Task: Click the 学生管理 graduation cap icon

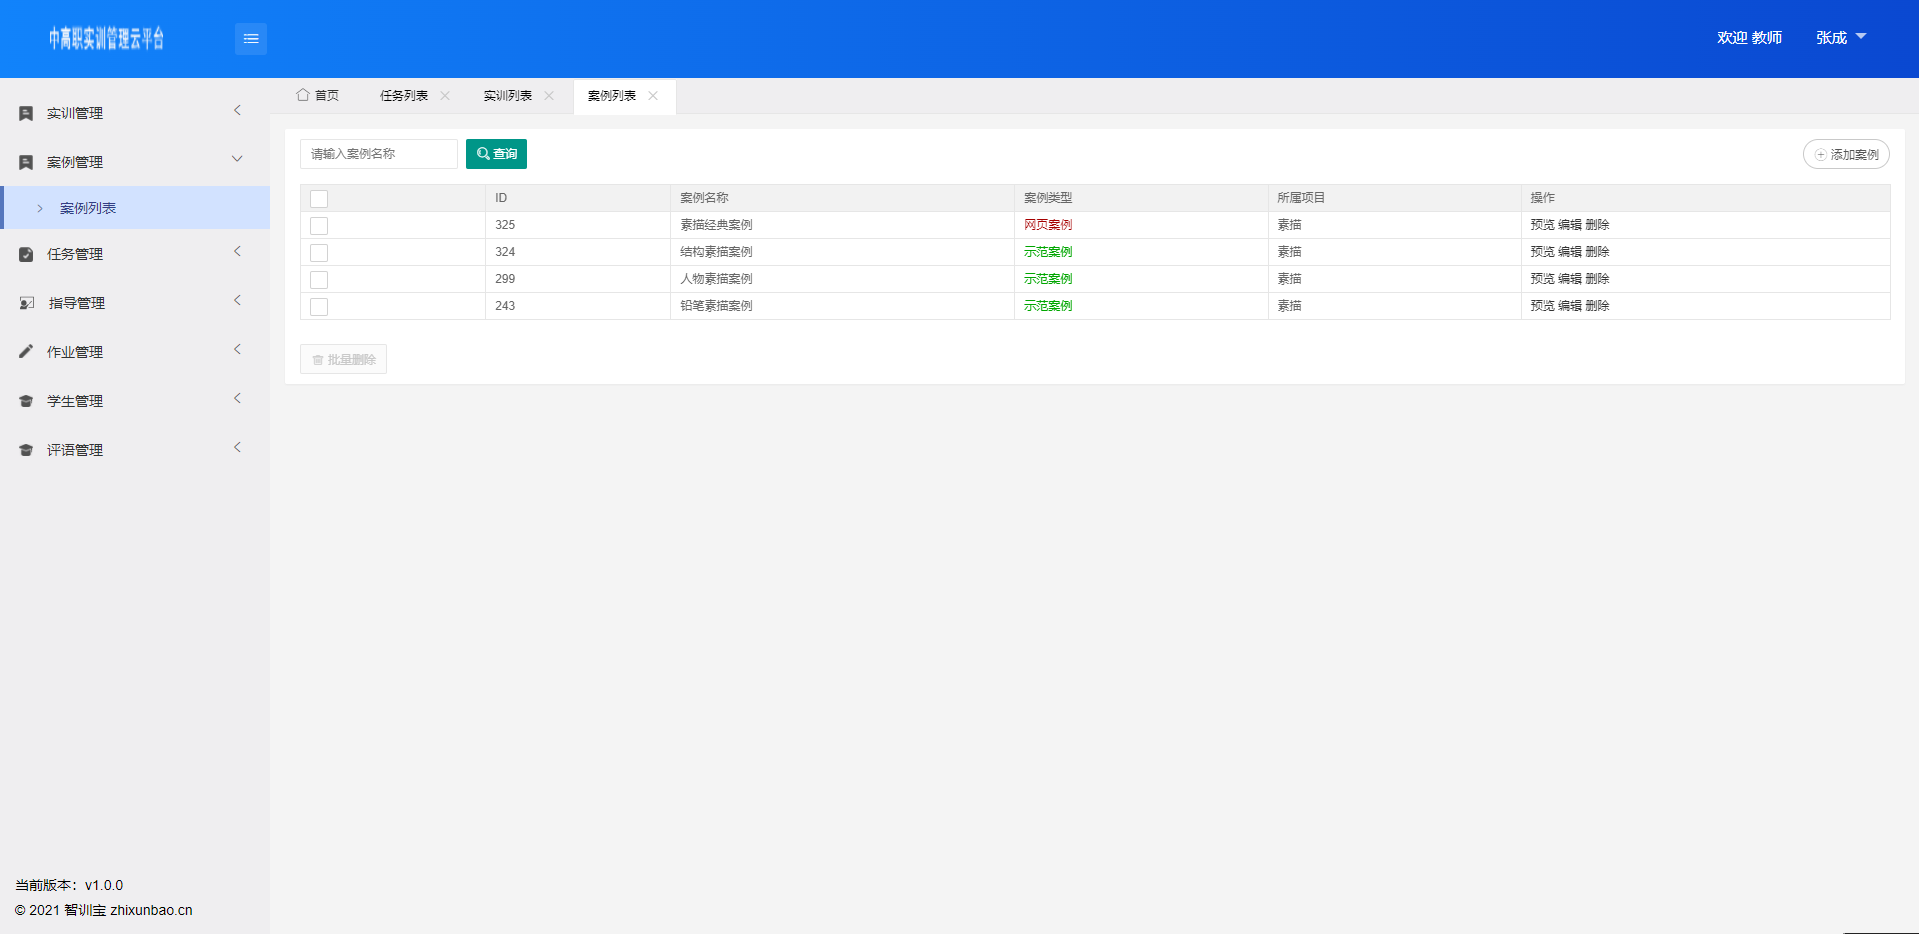Action: tap(26, 401)
